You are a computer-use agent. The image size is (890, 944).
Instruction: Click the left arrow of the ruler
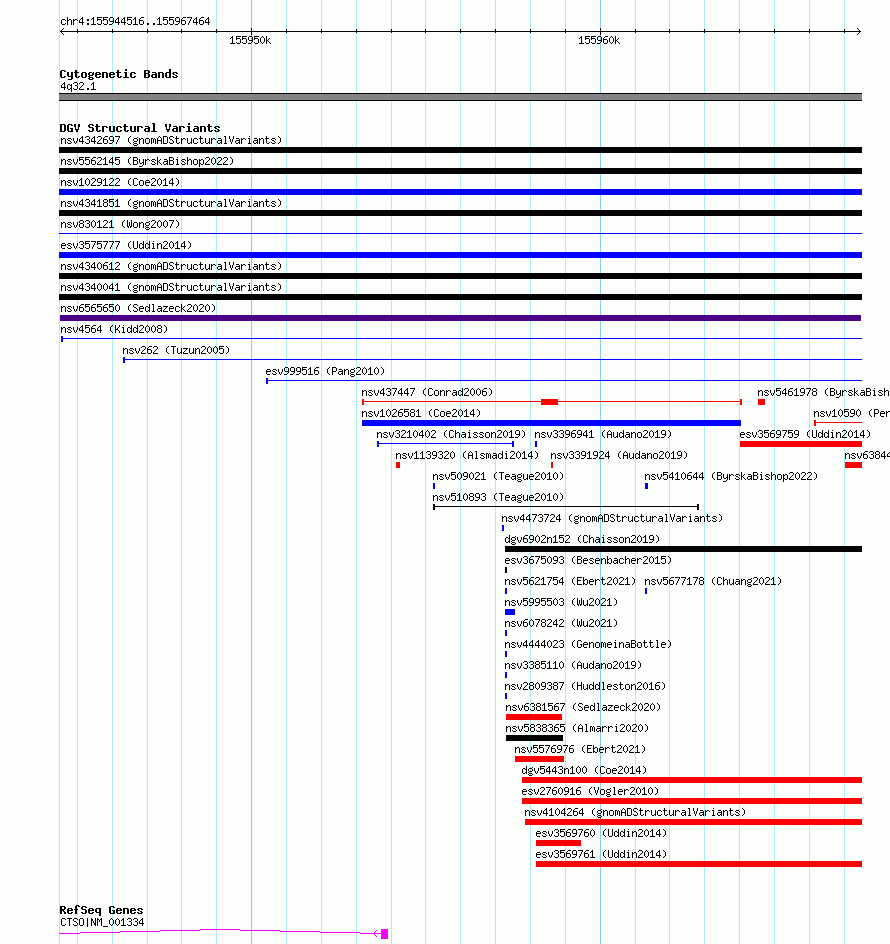[x=63, y=31]
